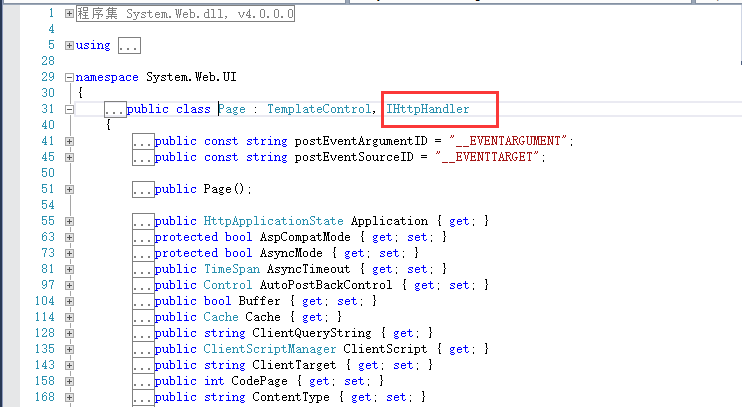Click the using keyword on line 5
The height and width of the screenshot is (407, 742).
tap(93, 45)
